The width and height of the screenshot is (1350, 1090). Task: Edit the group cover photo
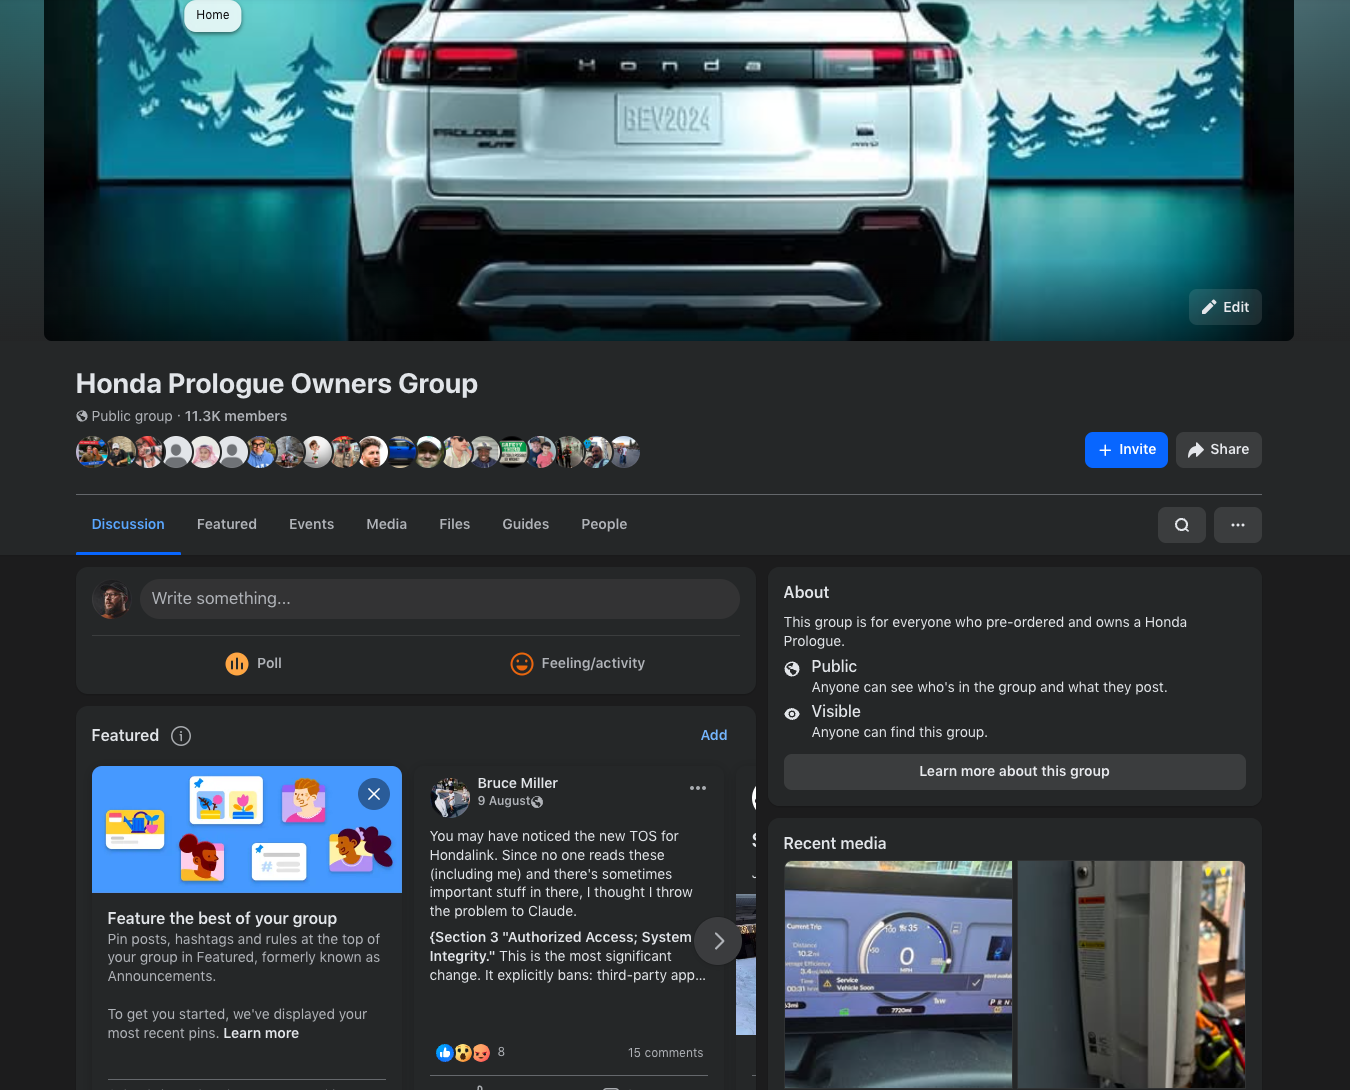click(1225, 307)
